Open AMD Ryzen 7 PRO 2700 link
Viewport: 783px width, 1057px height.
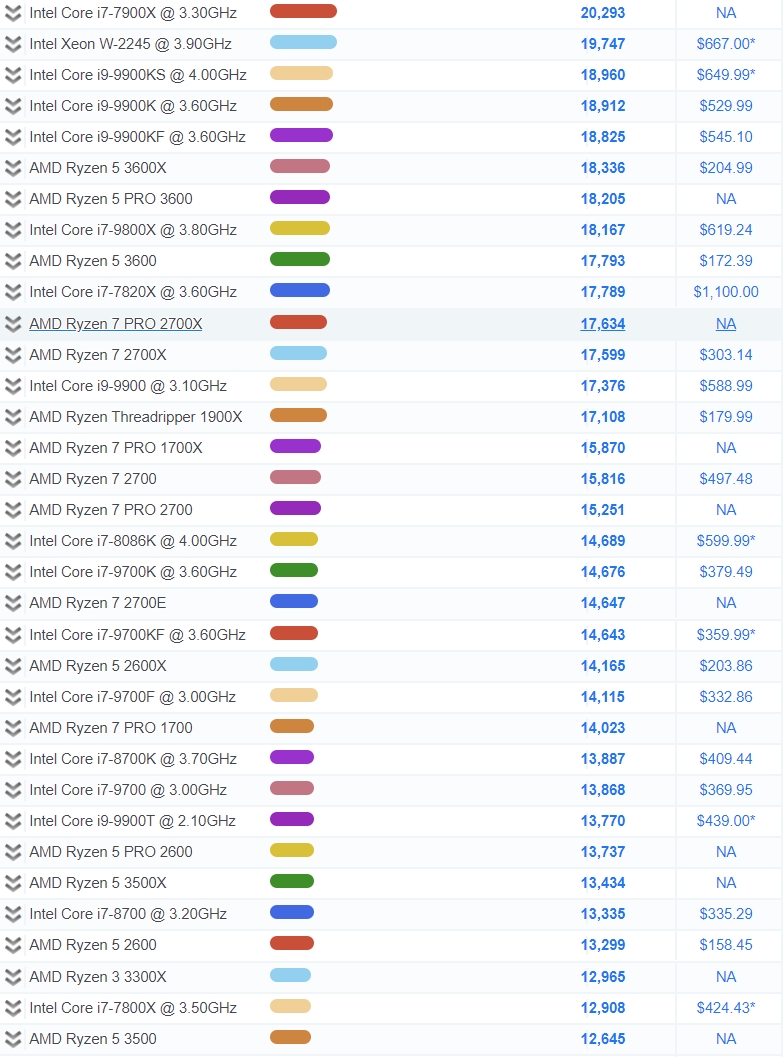(x=111, y=510)
